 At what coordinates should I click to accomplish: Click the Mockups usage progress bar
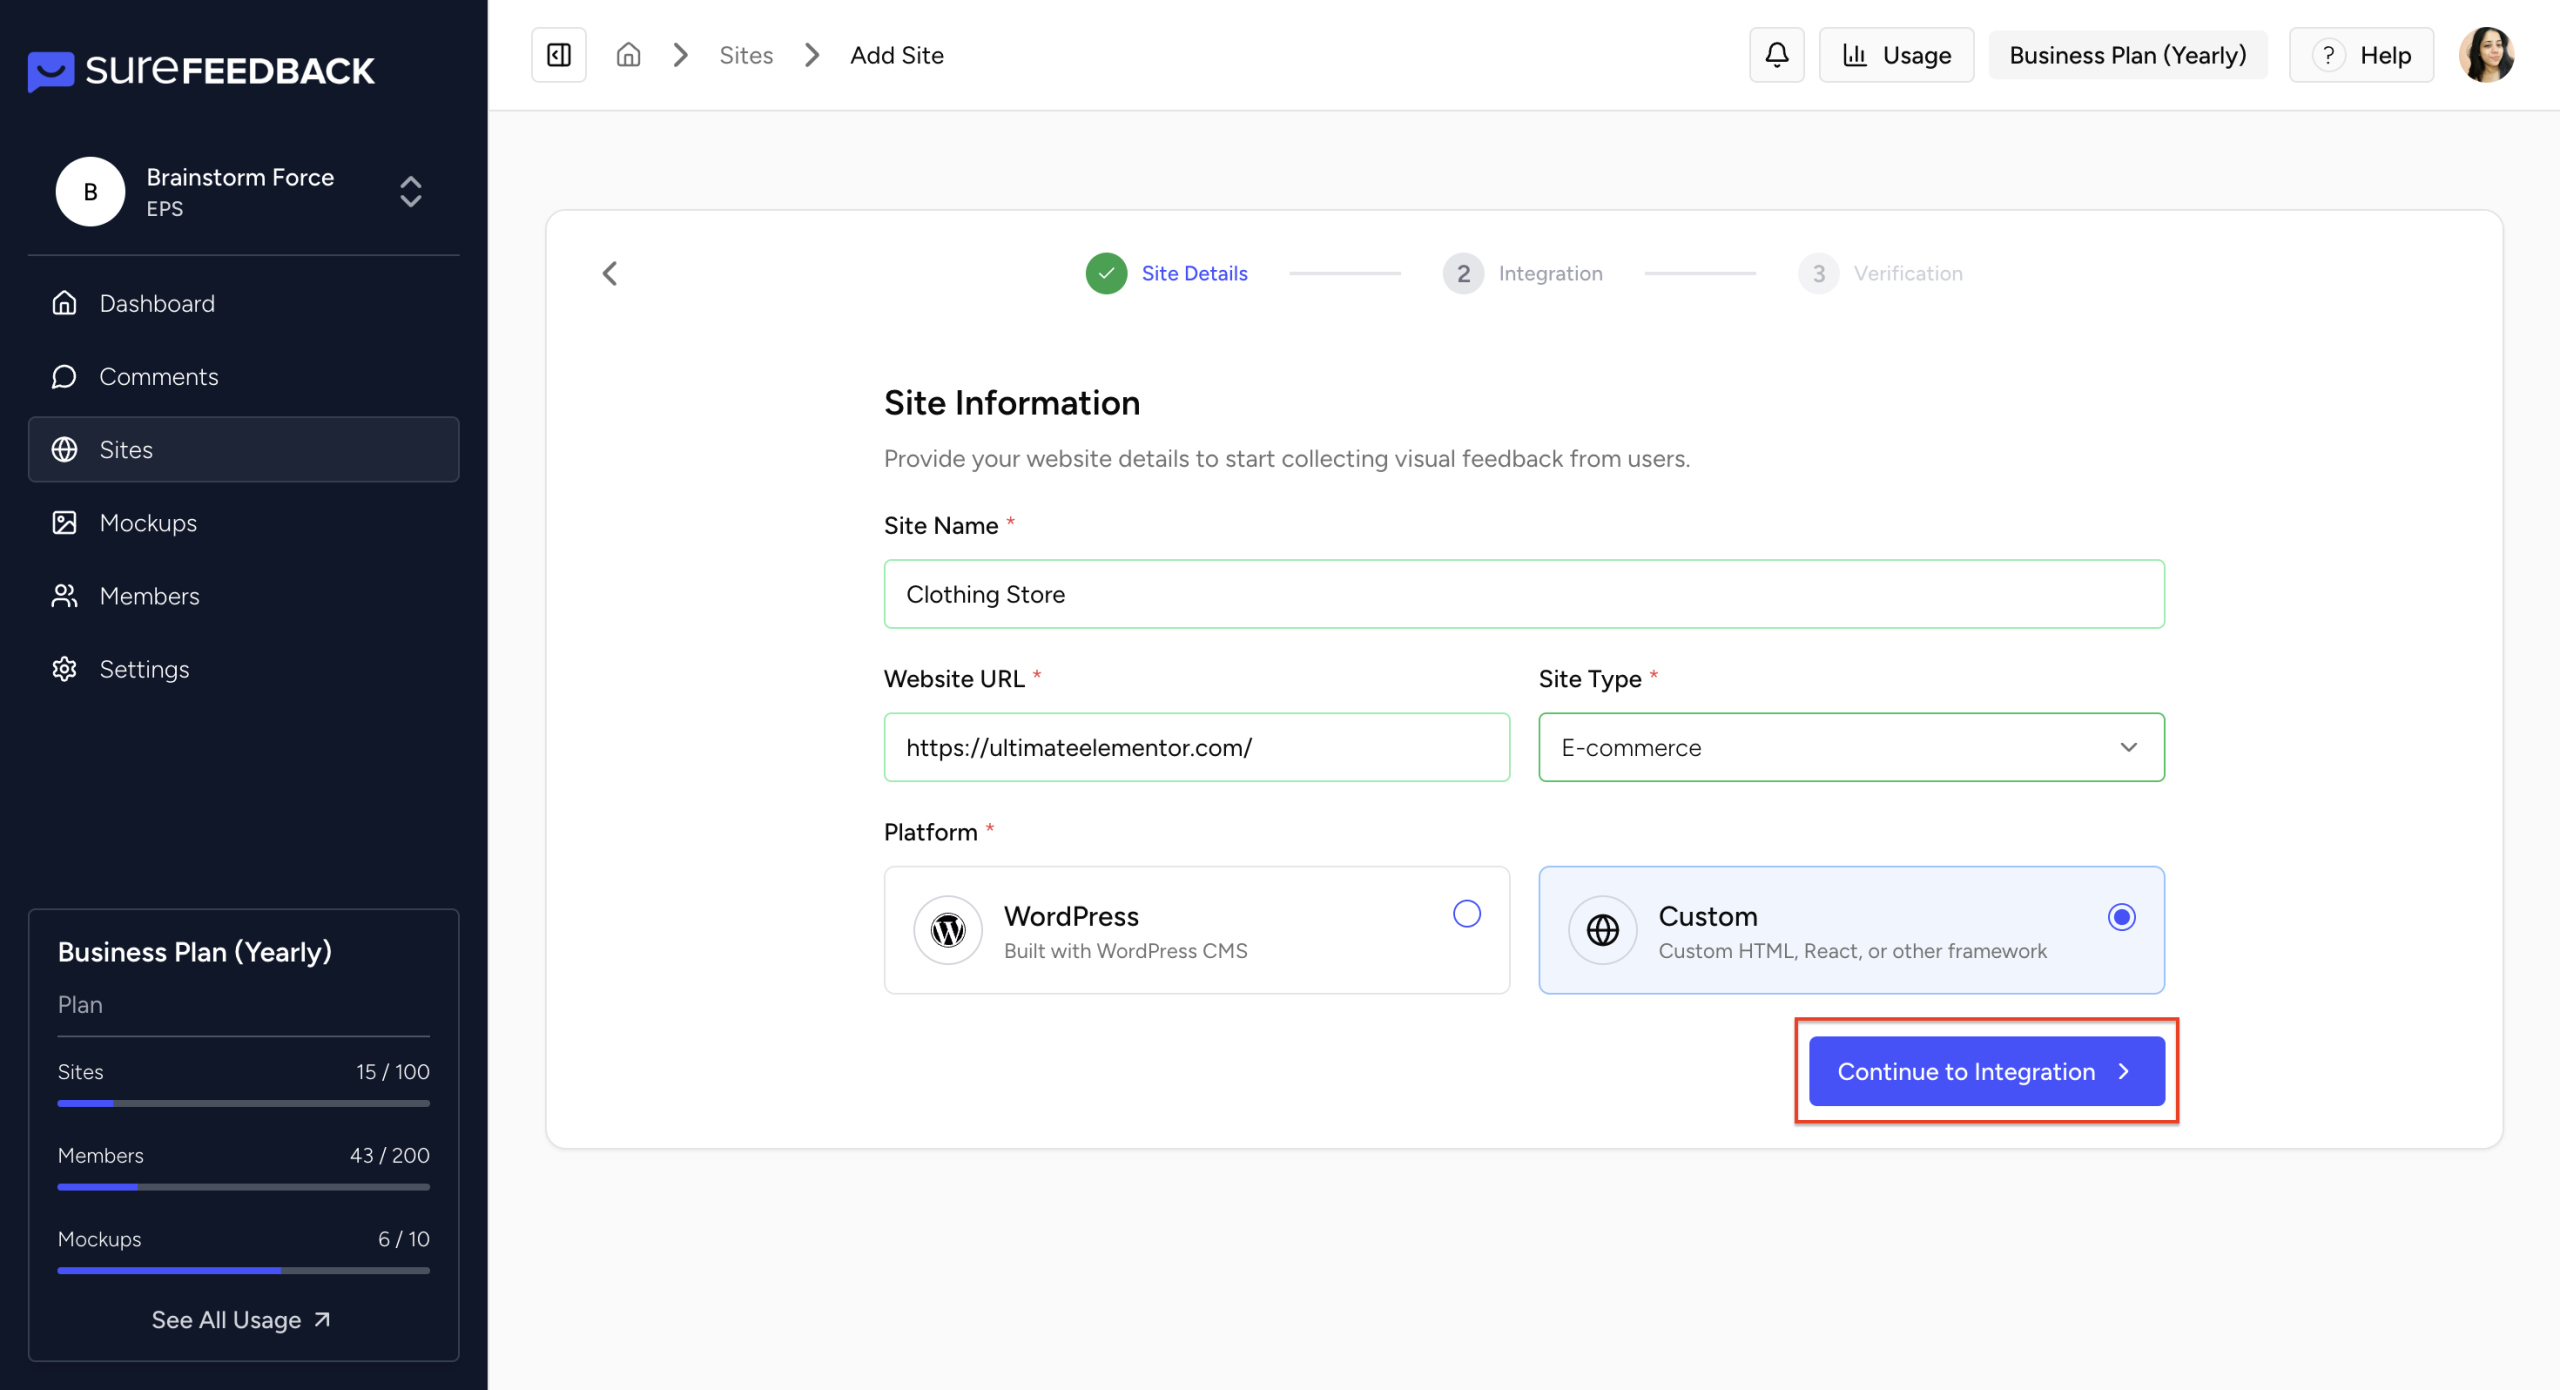[243, 1270]
